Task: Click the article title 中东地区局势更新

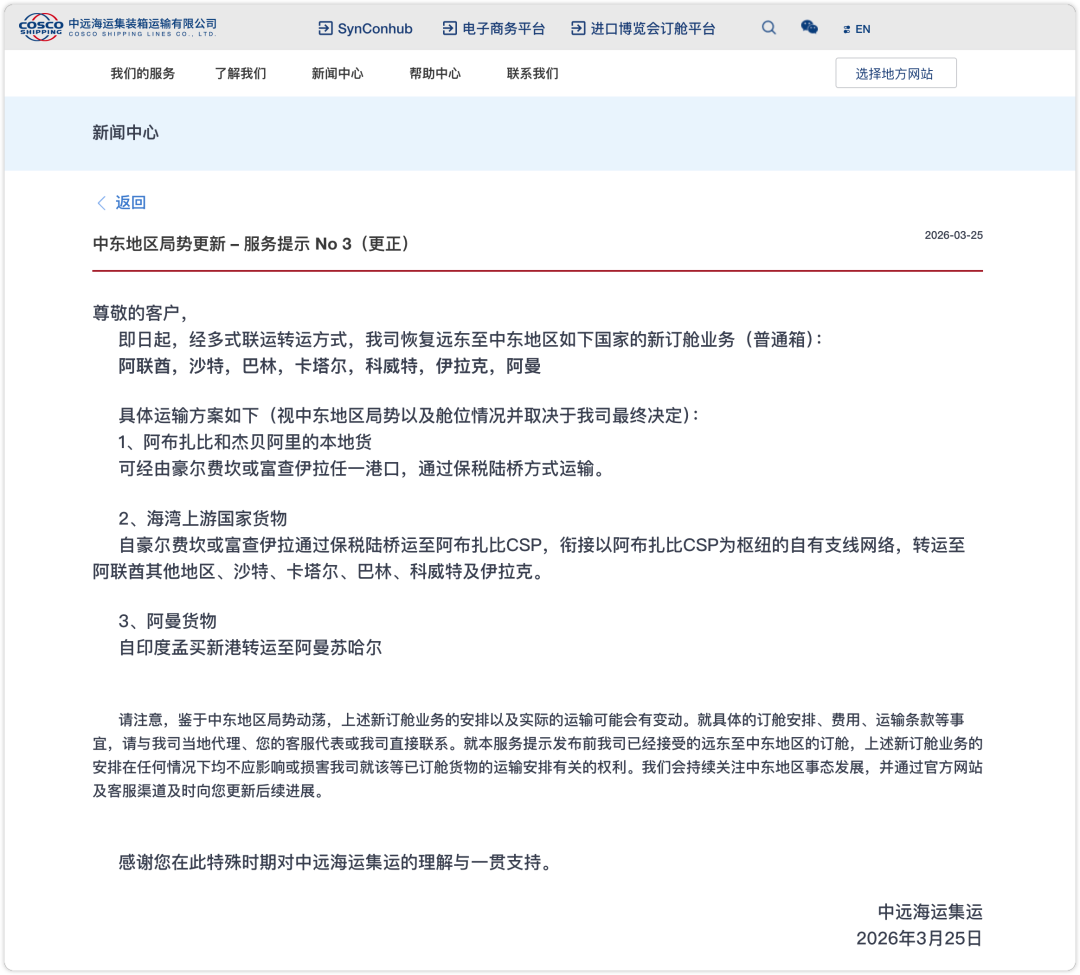Action: click(x=251, y=244)
